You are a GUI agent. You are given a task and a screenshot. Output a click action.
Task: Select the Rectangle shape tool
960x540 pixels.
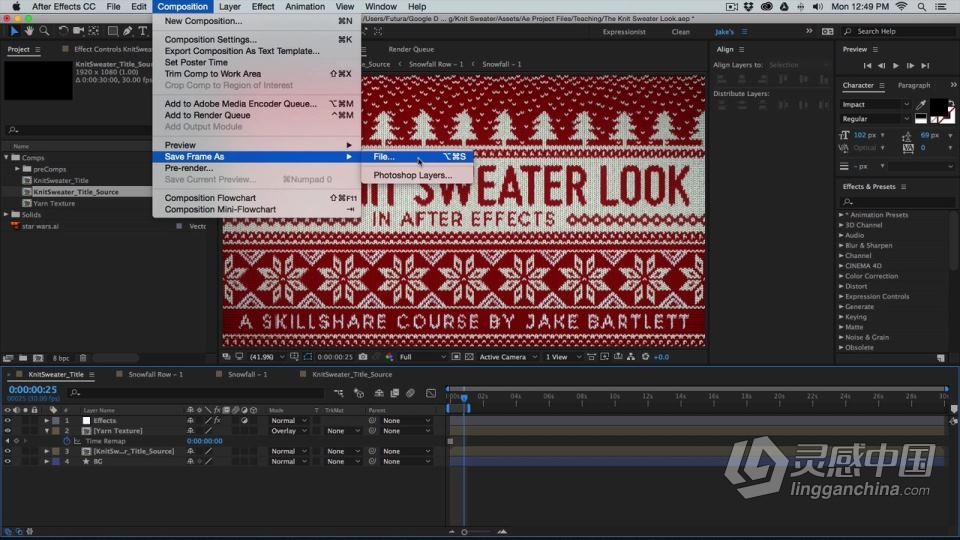[x=113, y=31]
